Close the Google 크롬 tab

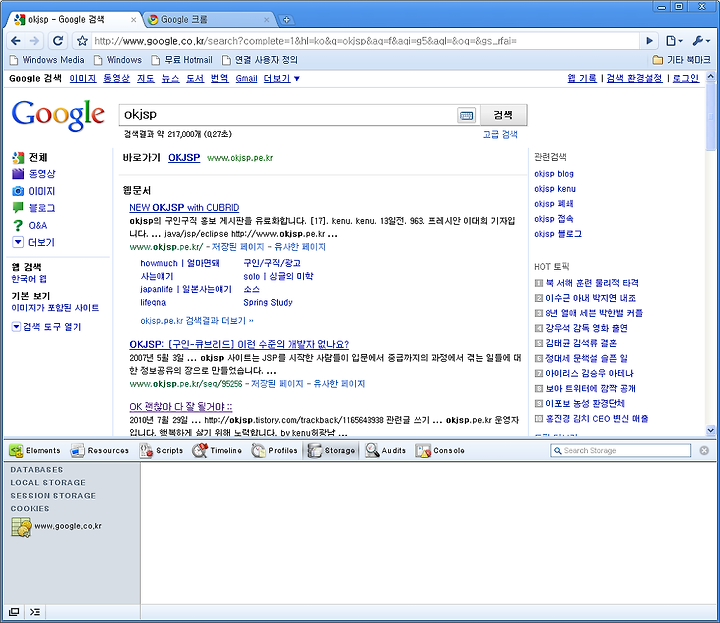click(x=266, y=20)
